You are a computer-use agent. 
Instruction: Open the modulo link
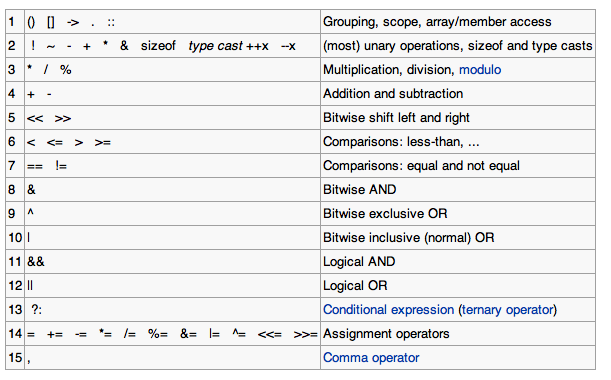point(480,70)
